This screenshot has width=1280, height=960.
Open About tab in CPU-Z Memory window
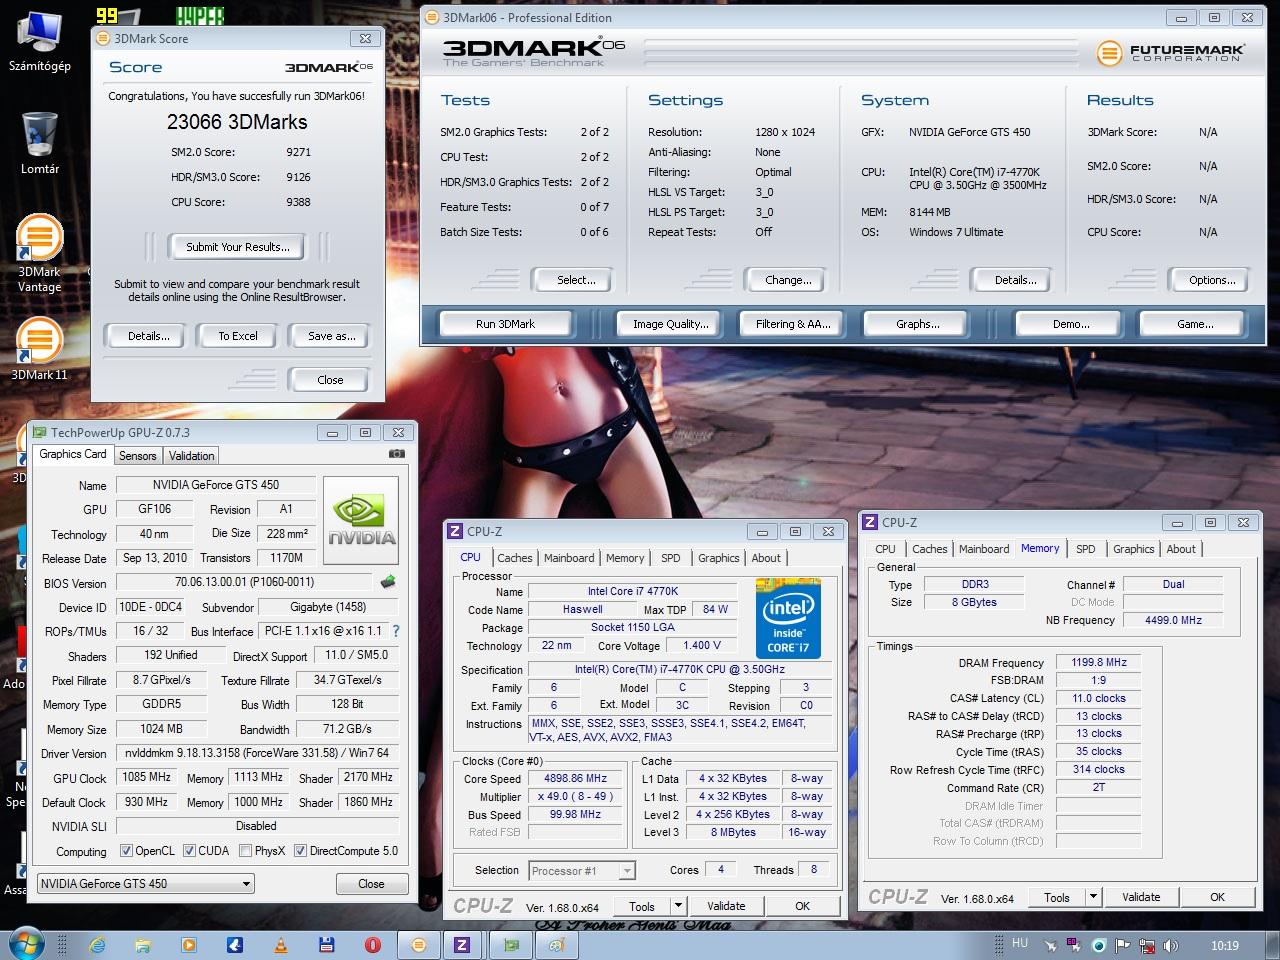point(1181,549)
